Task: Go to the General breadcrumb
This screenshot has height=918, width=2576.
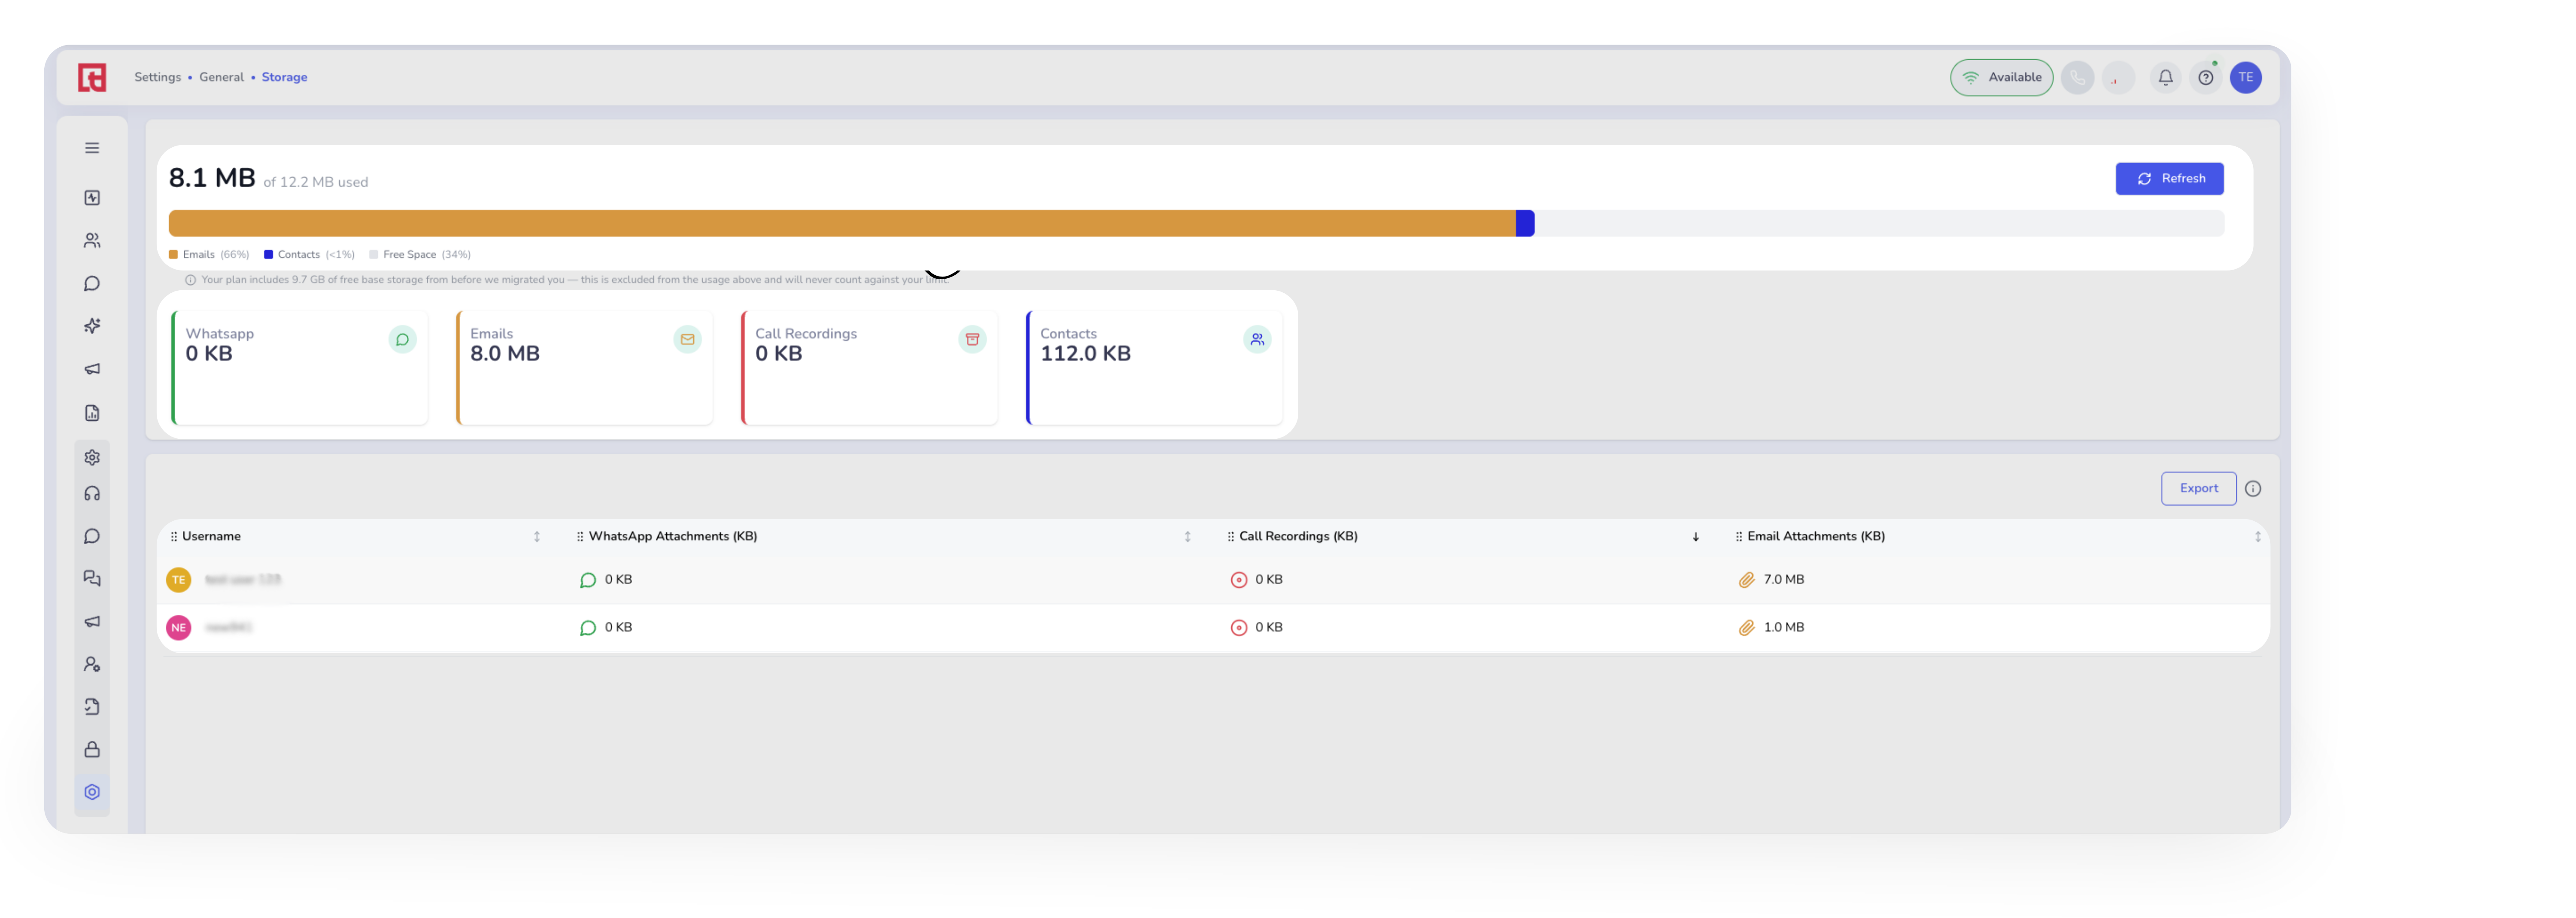Action: [x=221, y=77]
